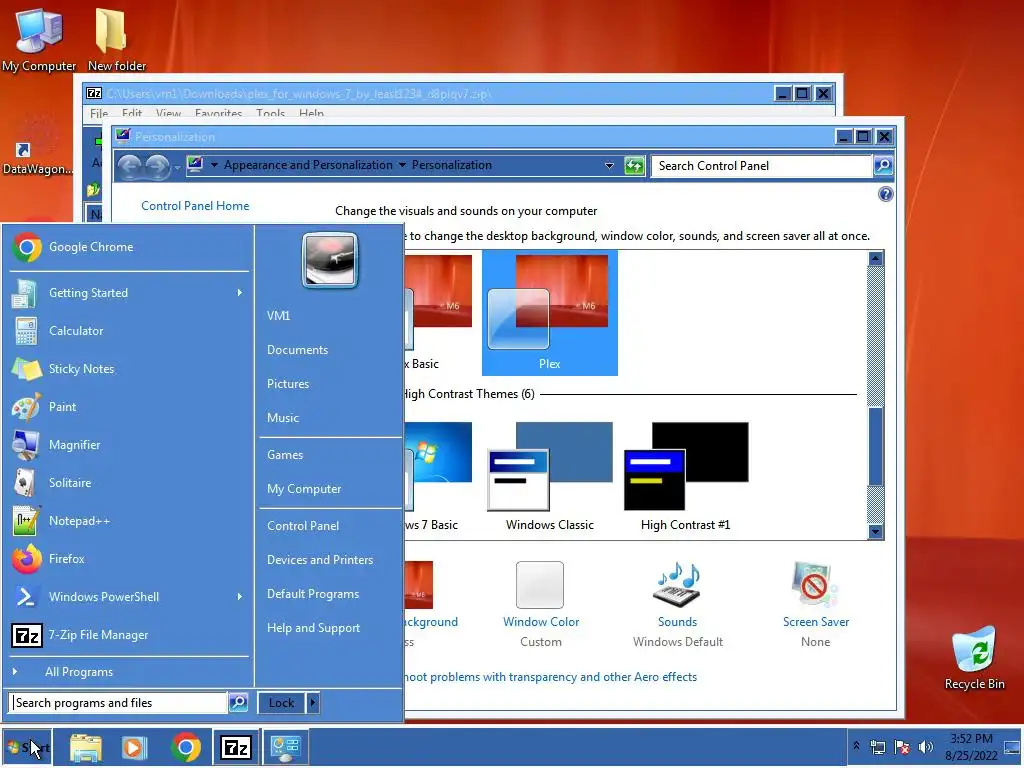Switch to 7-Zip window in taskbar

(x=236, y=748)
